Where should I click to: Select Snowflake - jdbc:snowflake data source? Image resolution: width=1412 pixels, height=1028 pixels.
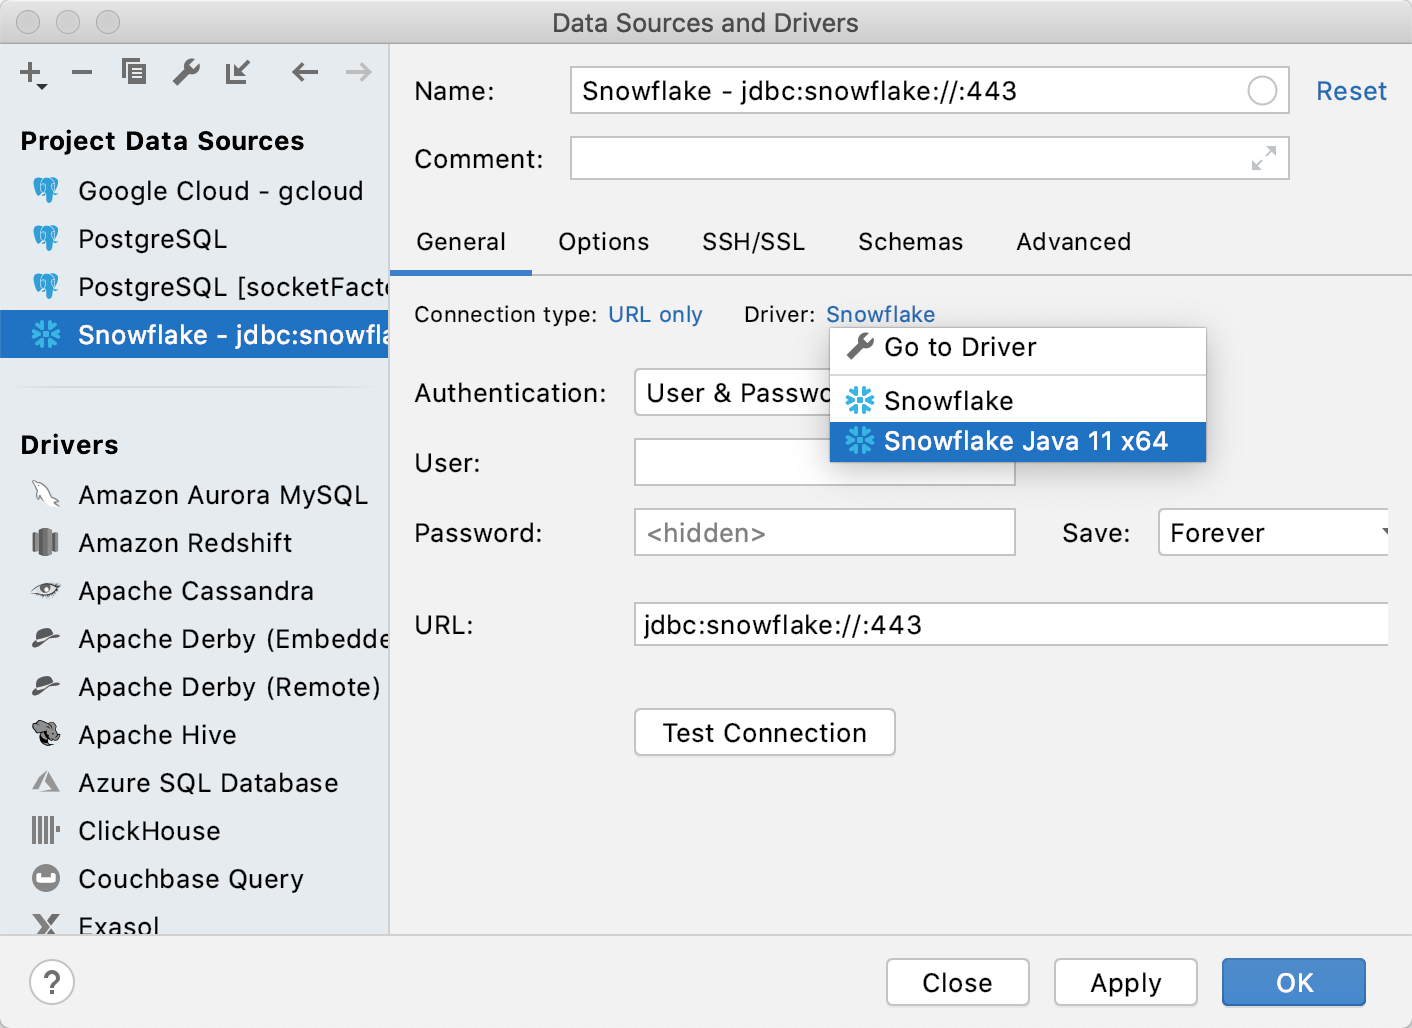pos(194,335)
